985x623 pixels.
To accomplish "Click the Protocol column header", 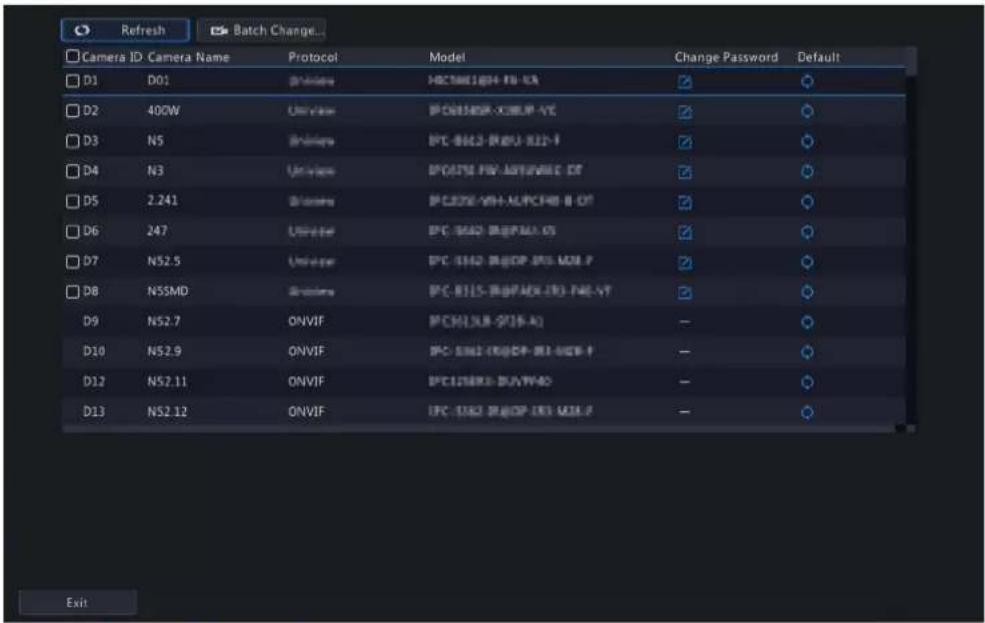I will (x=313, y=57).
